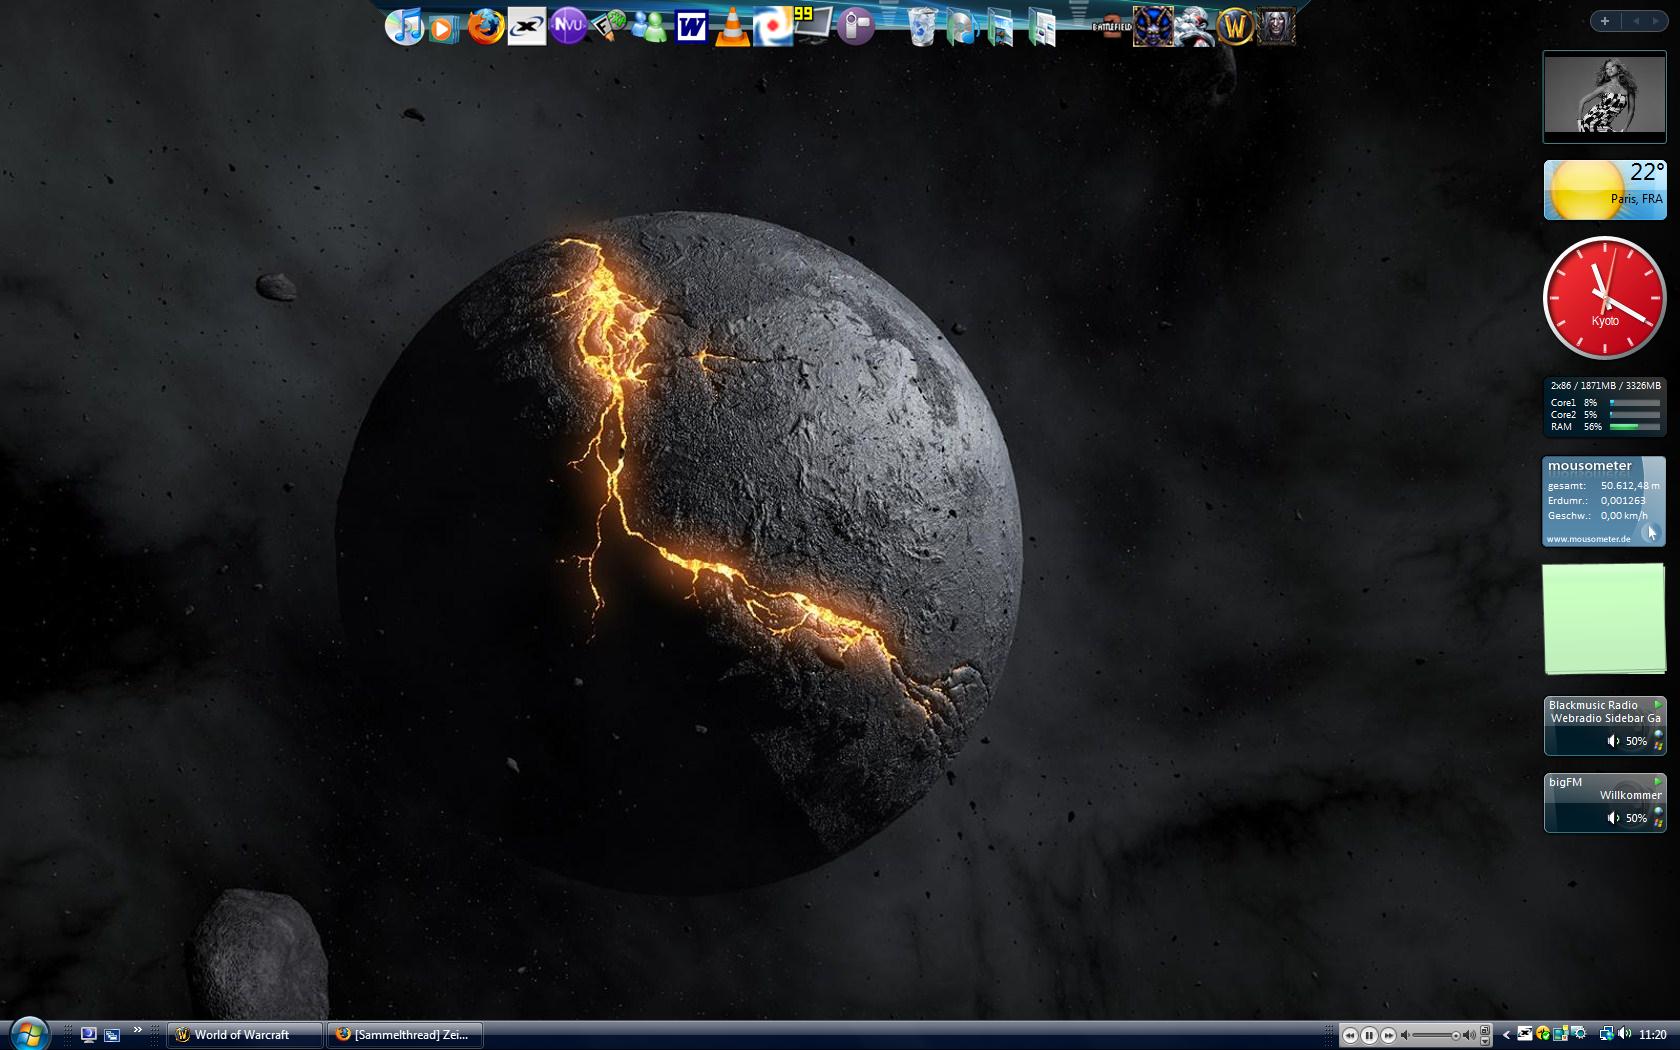Switch to World of Warcraft taskbar window
This screenshot has height=1050, width=1680.
tap(245, 1035)
